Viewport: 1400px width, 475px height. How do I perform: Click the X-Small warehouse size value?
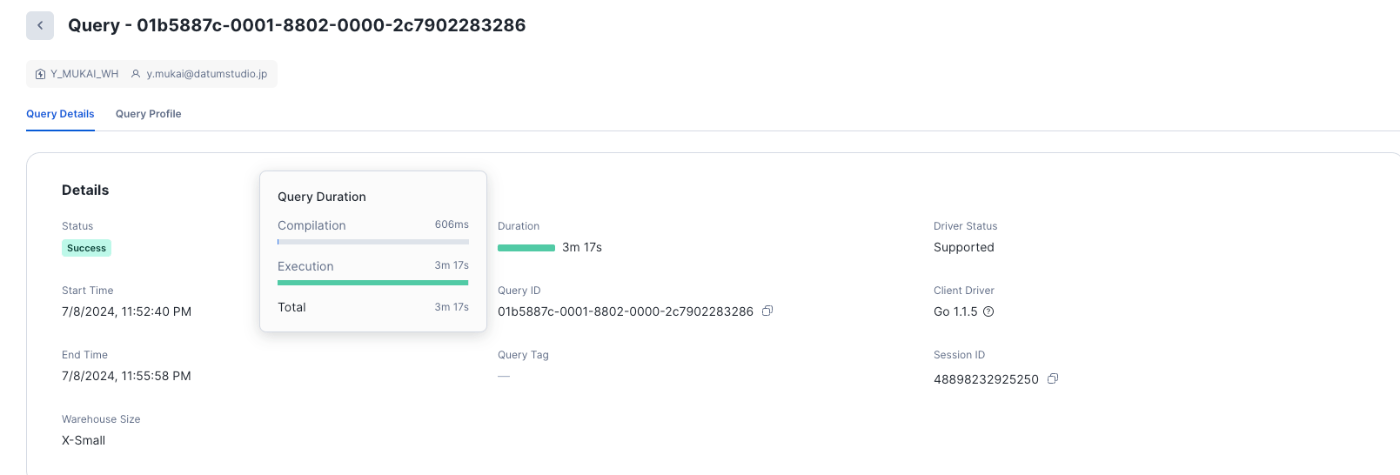83,440
